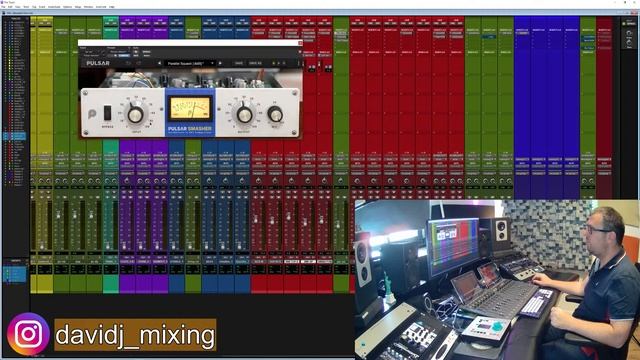This screenshot has height=360, width=640.
Task: Open the plugin preset name dropdown
Action: pos(190,63)
